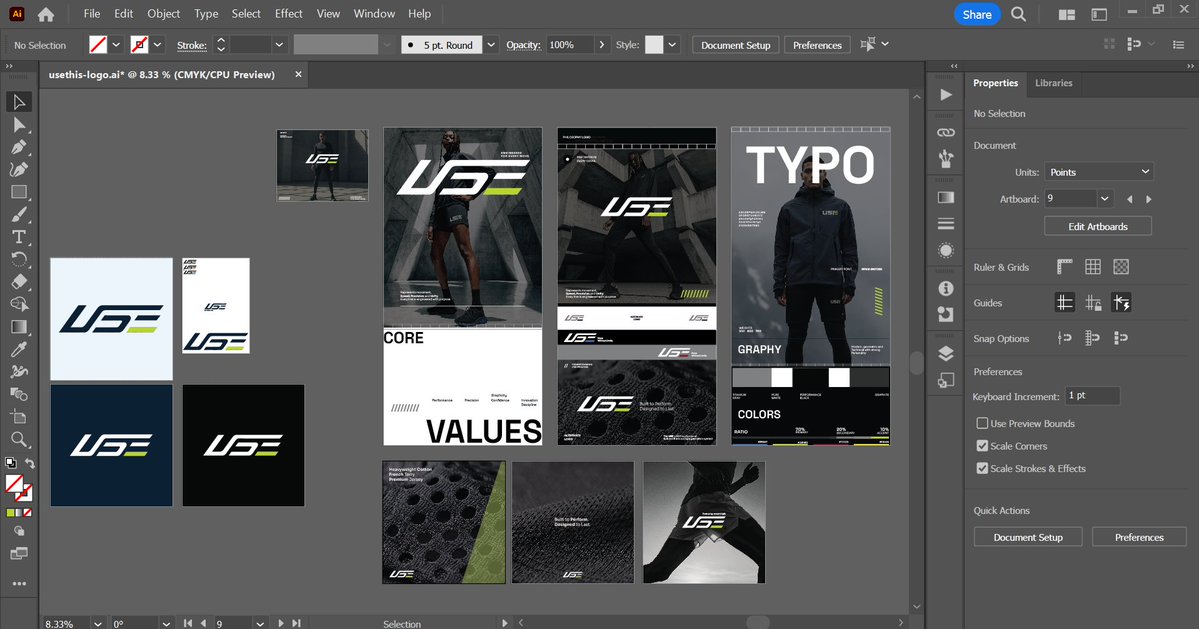The height and width of the screenshot is (629, 1199).
Task: Click the Actions play panel icon
Action: [x=946, y=95]
